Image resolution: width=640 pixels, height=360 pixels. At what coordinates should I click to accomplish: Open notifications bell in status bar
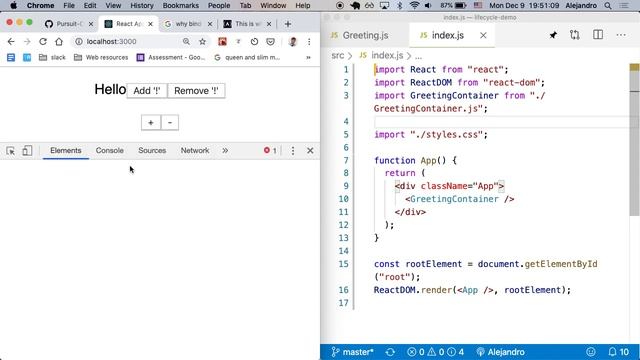(x=618, y=352)
